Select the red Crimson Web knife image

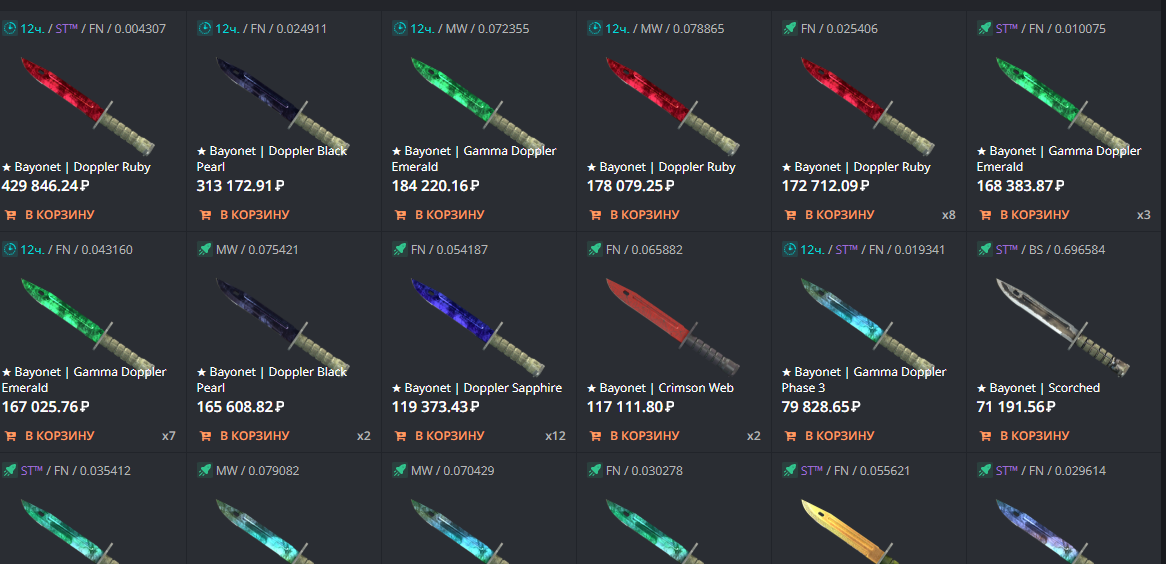point(673,324)
